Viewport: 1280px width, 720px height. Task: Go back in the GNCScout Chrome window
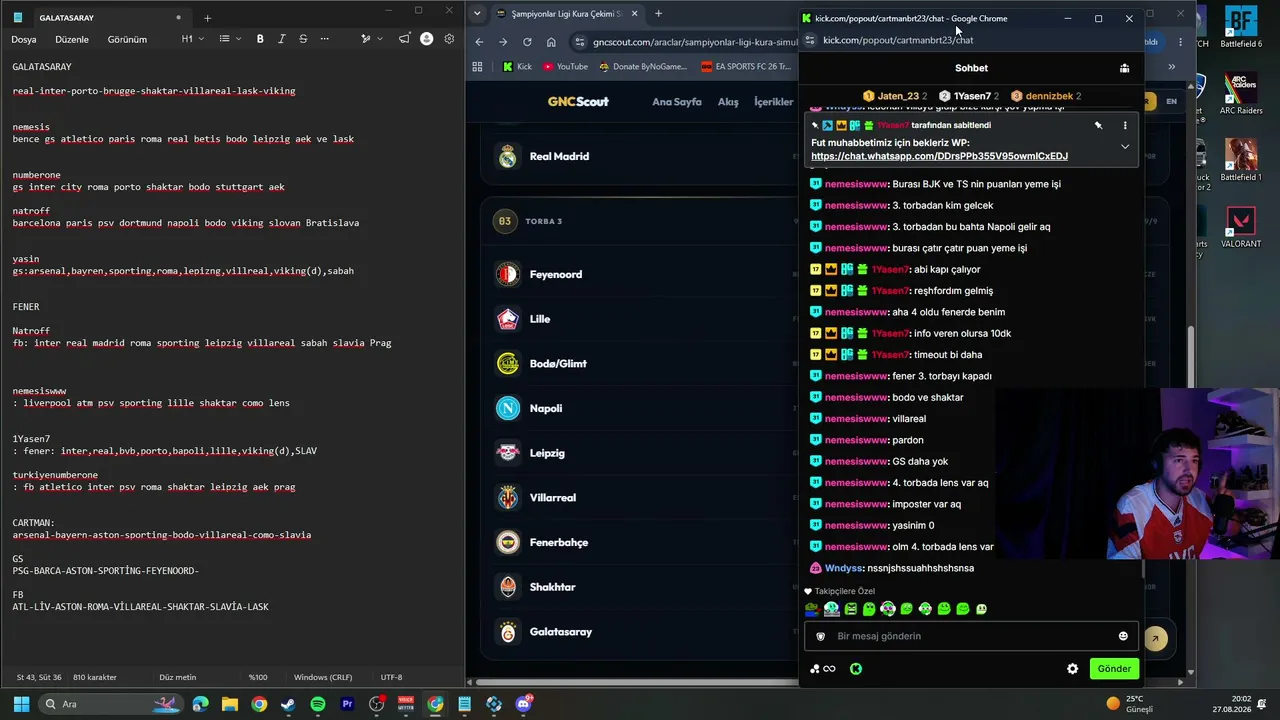479,42
